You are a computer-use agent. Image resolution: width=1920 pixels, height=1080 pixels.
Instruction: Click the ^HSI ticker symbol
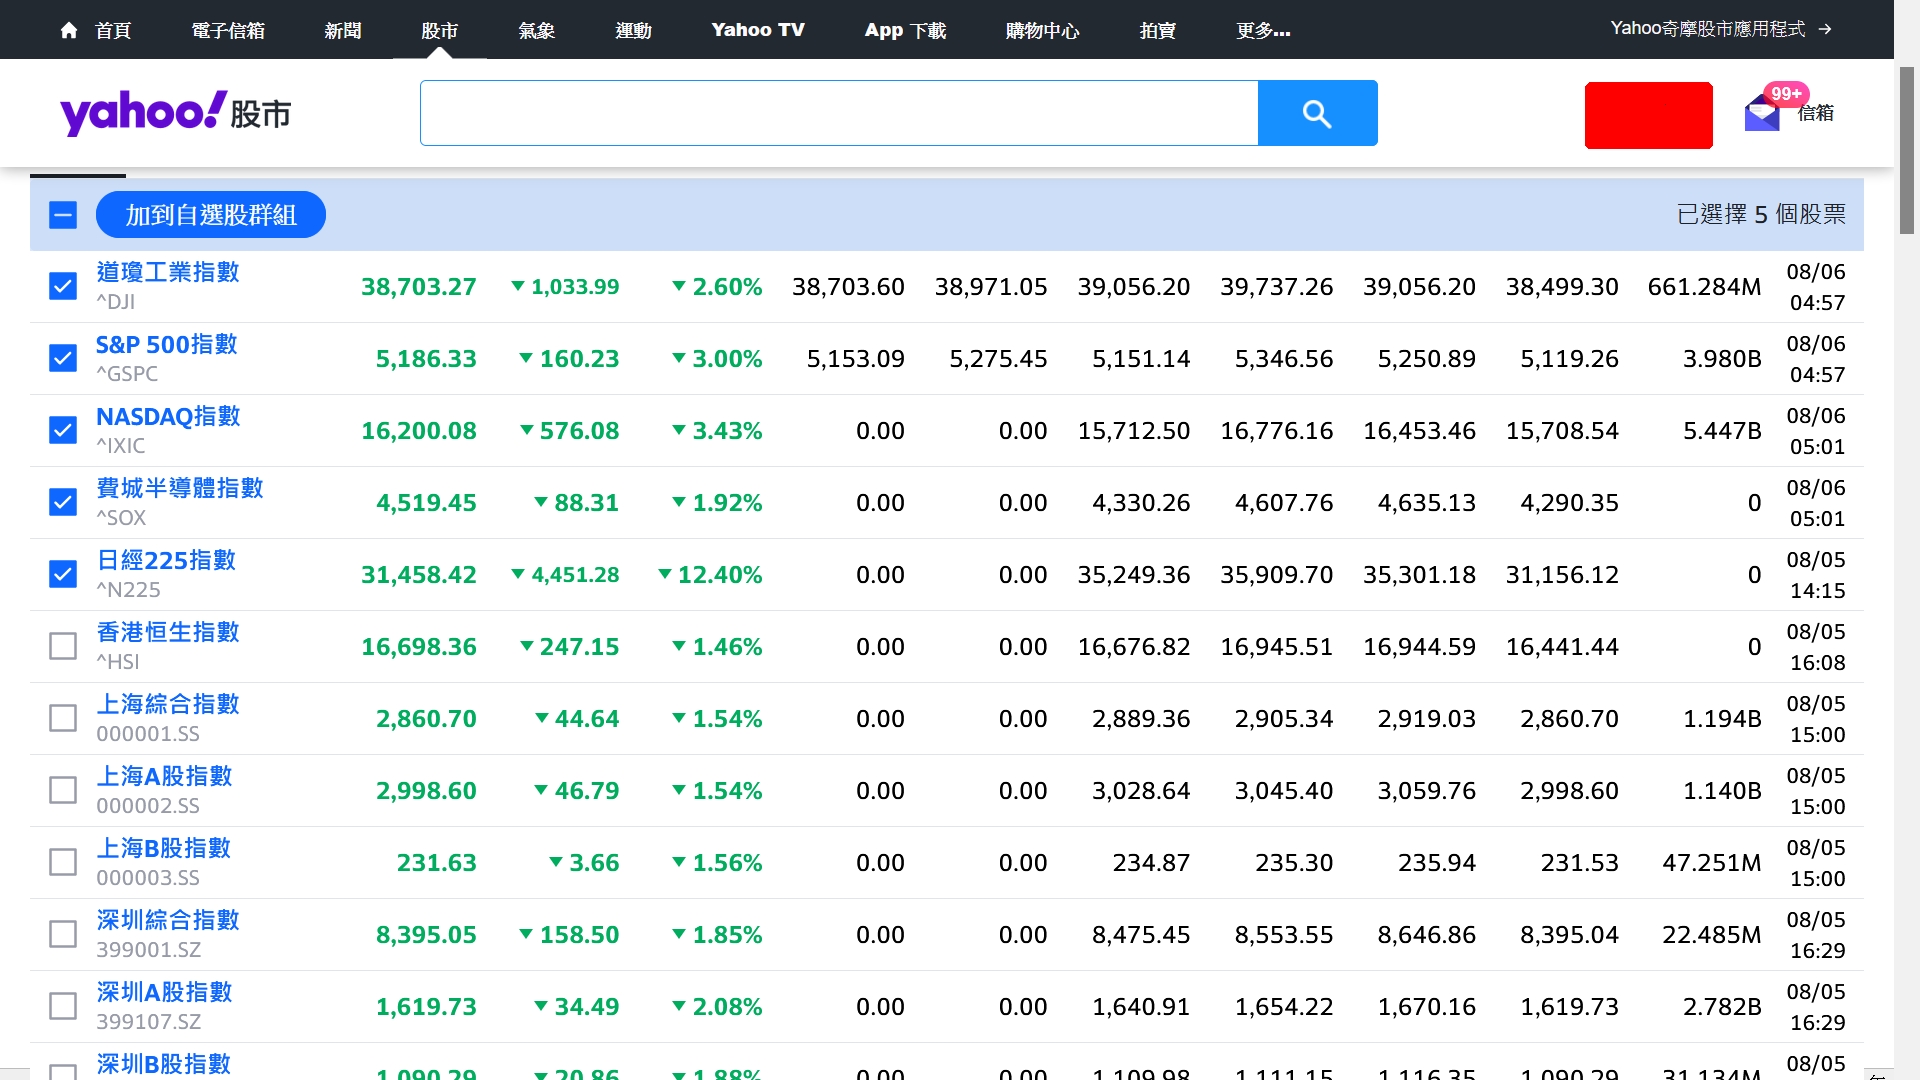tap(118, 662)
